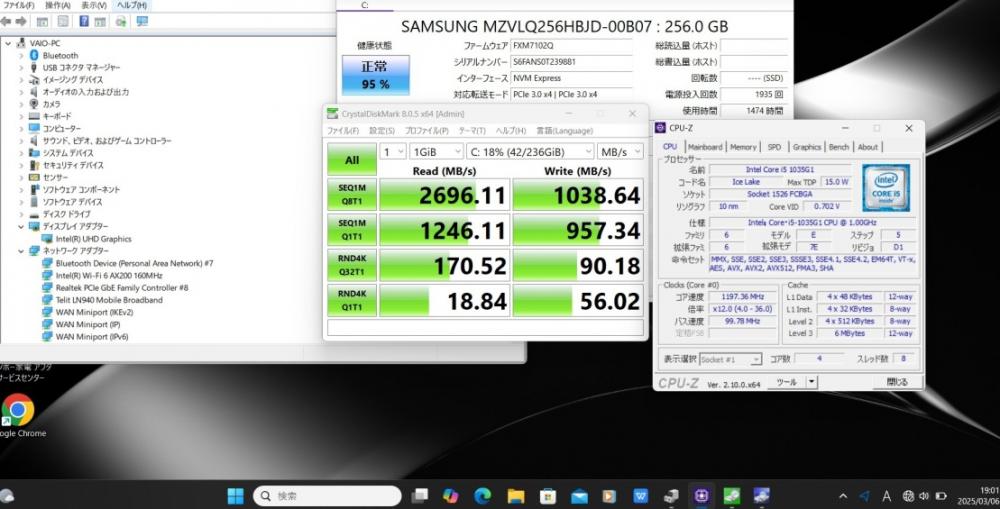Select Intel(R) Wi-Fi 6 AX200 160MHz device
The height and width of the screenshot is (509, 1000).
click(x=108, y=276)
